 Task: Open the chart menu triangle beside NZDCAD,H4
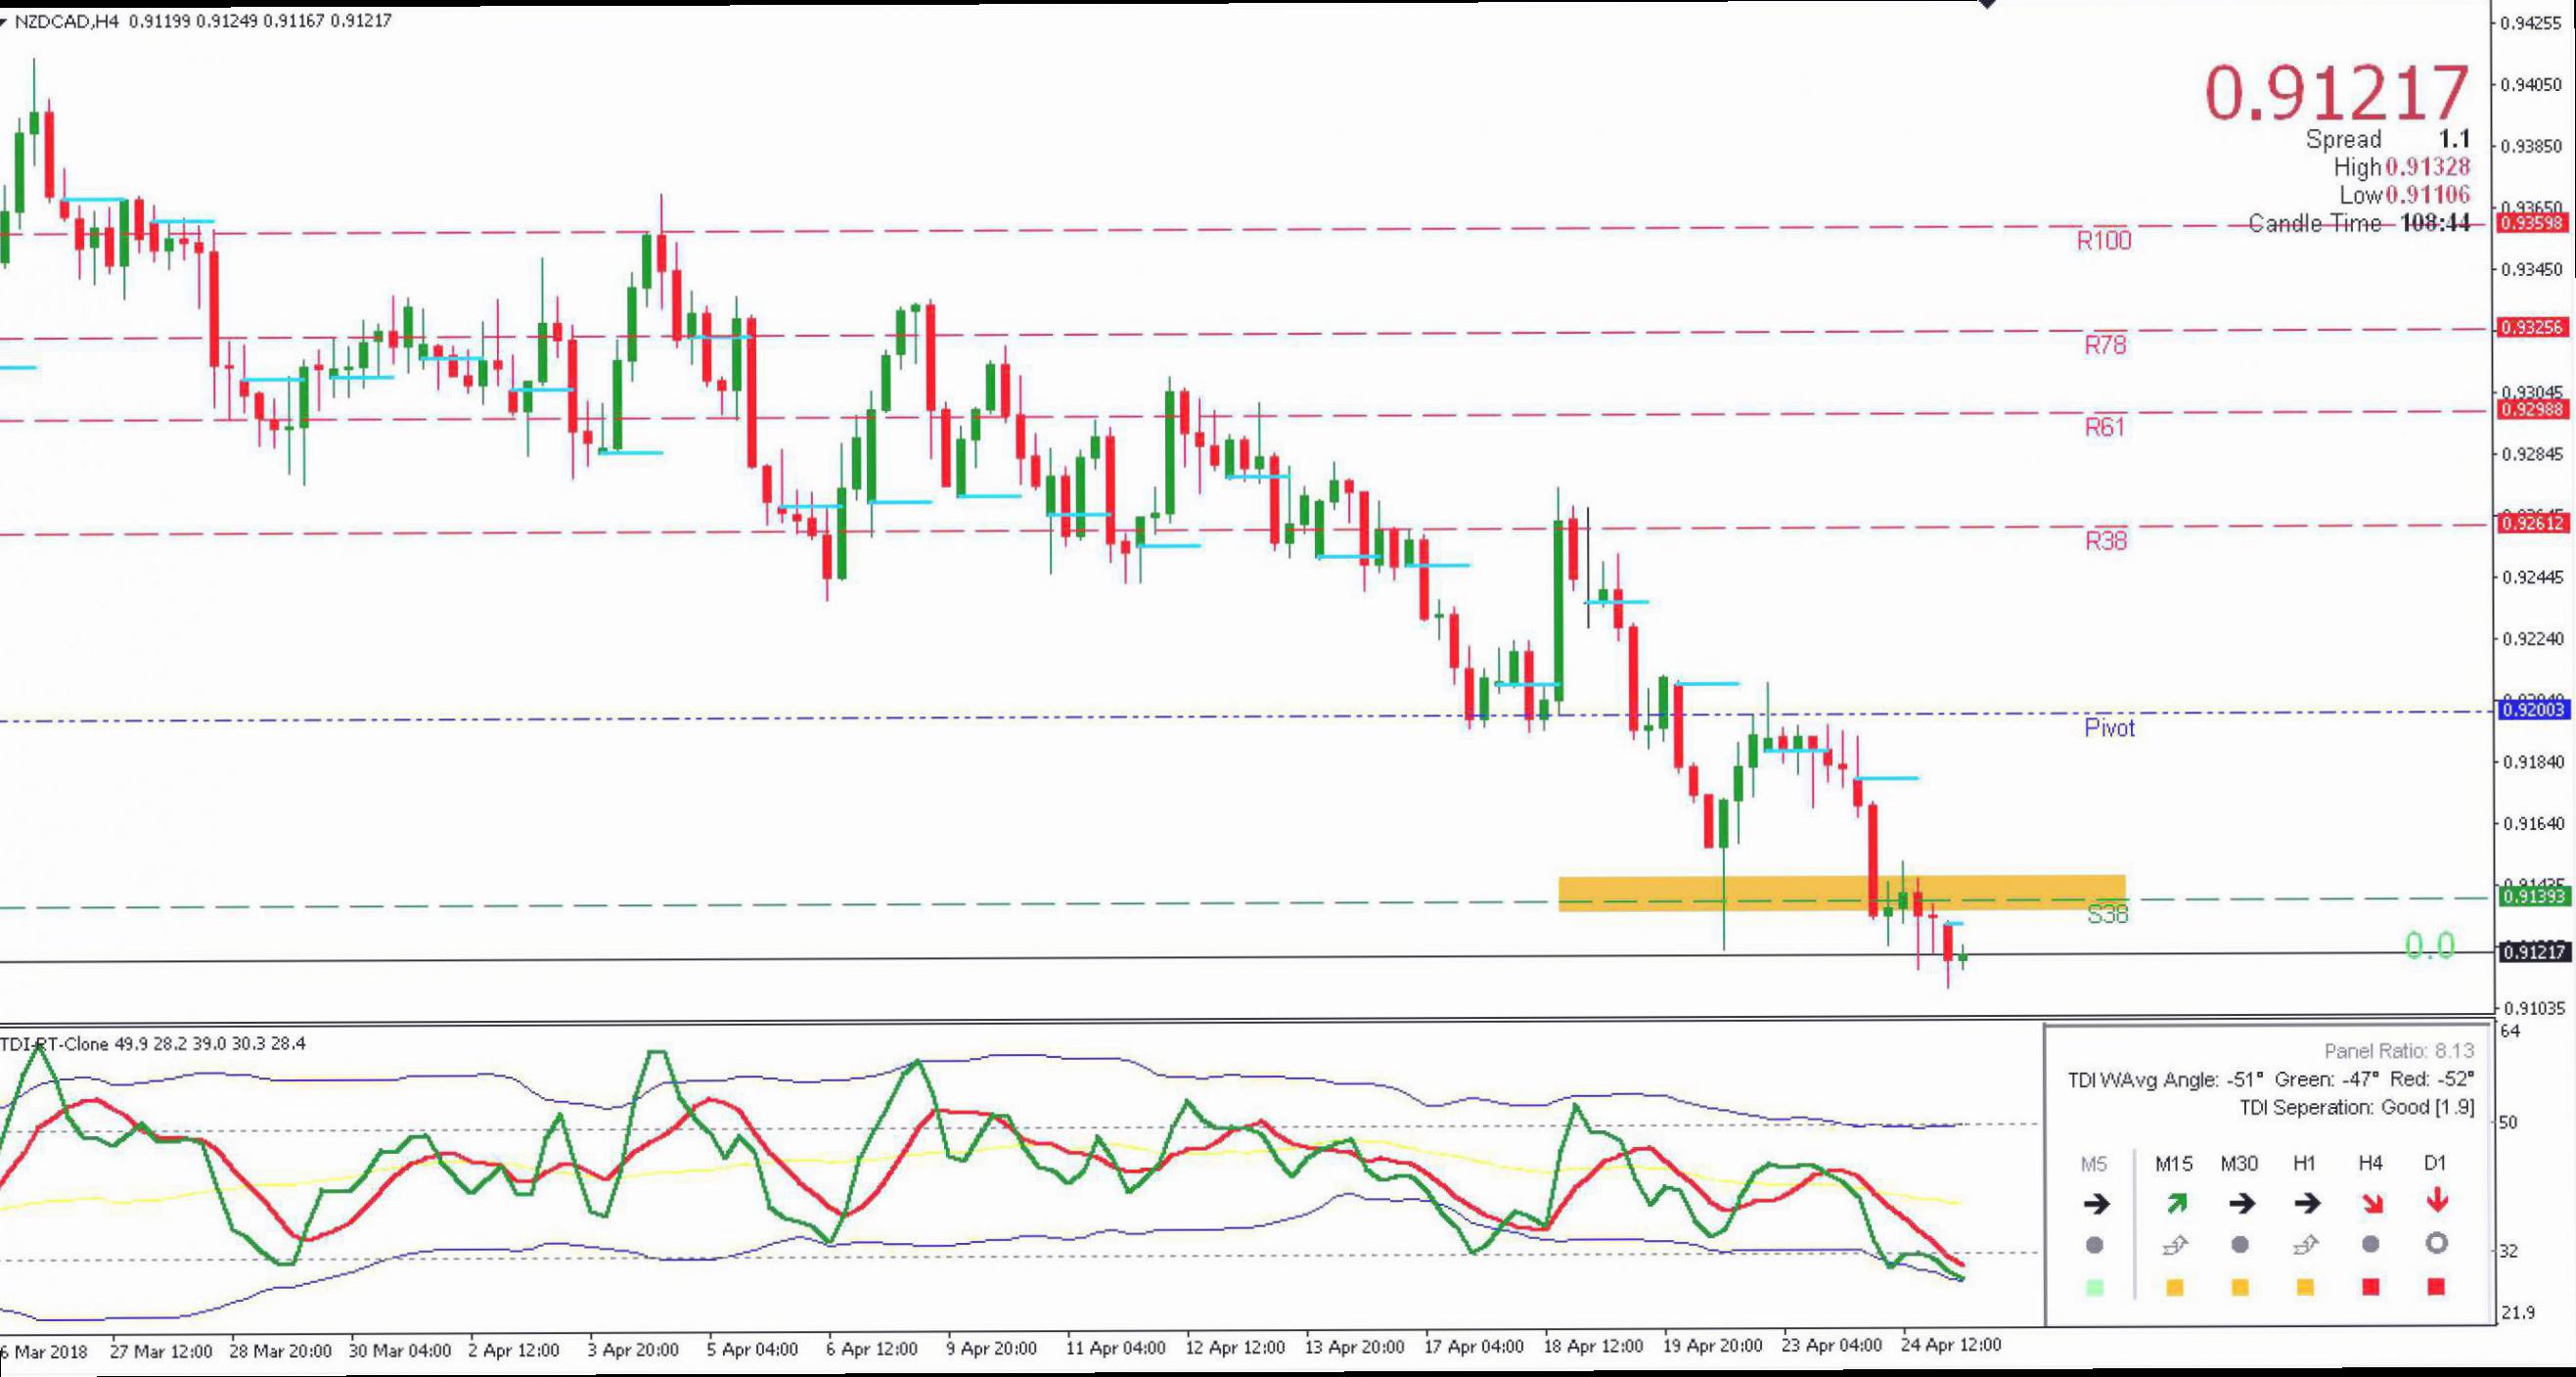click(5, 21)
